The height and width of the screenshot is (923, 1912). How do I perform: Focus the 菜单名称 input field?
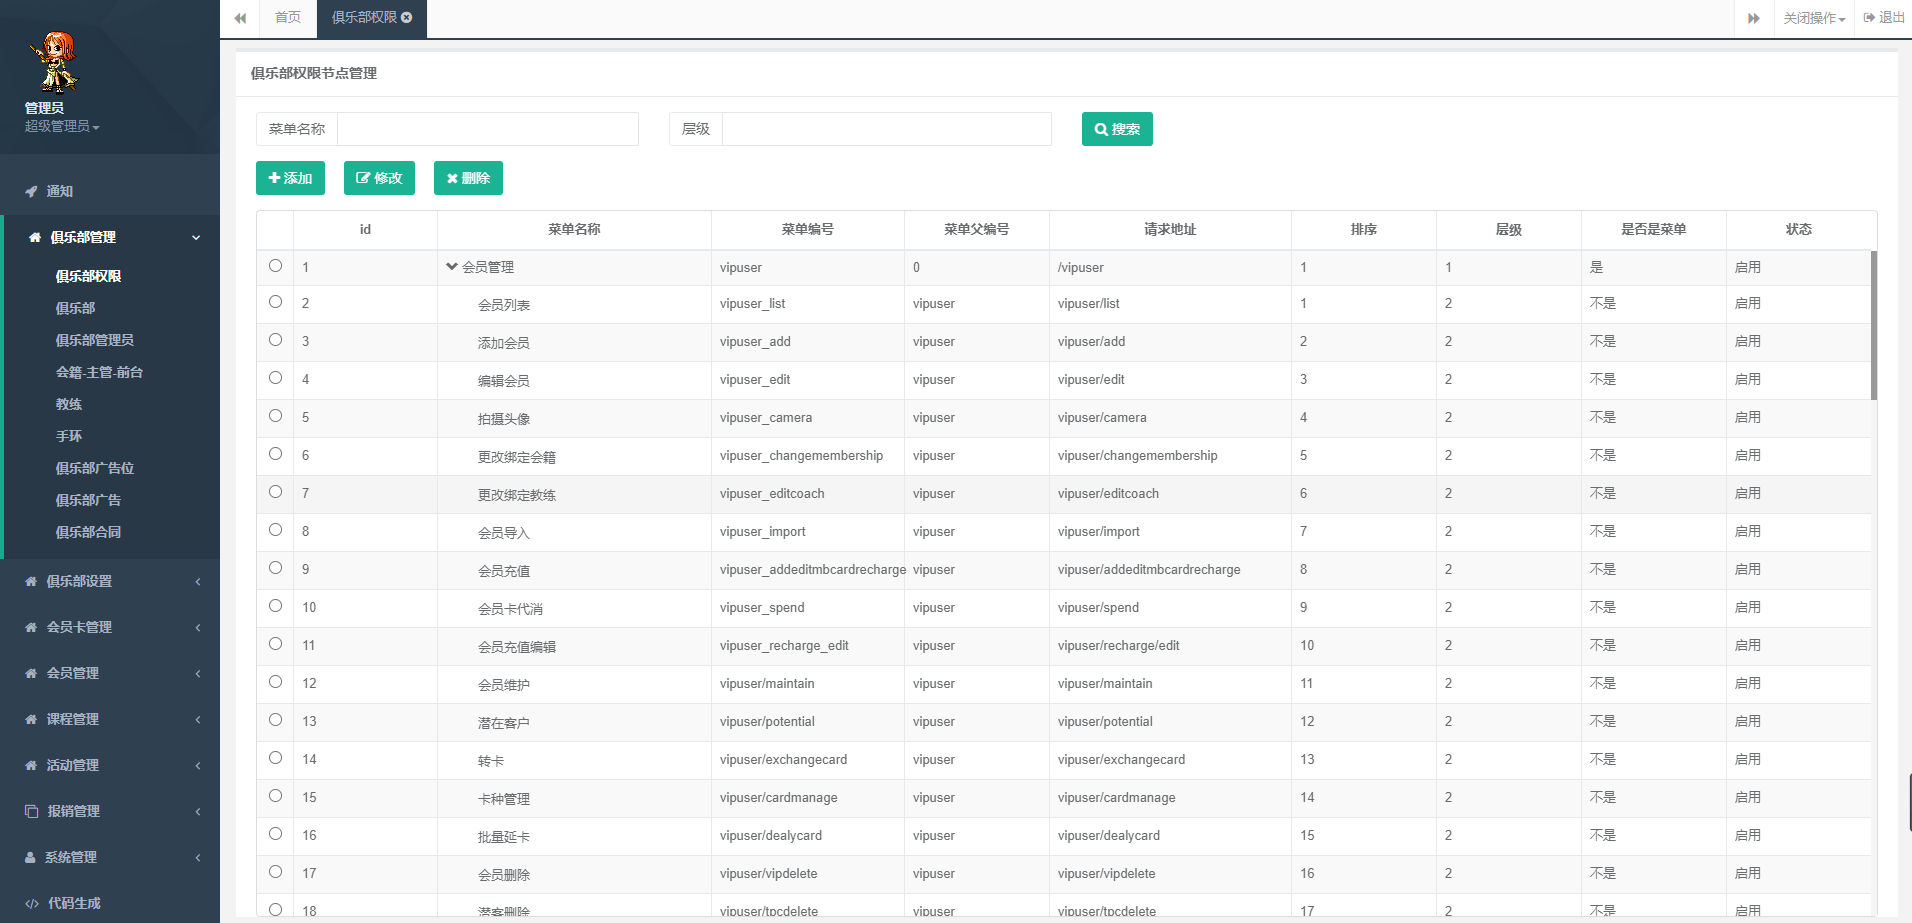coord(488,129)
